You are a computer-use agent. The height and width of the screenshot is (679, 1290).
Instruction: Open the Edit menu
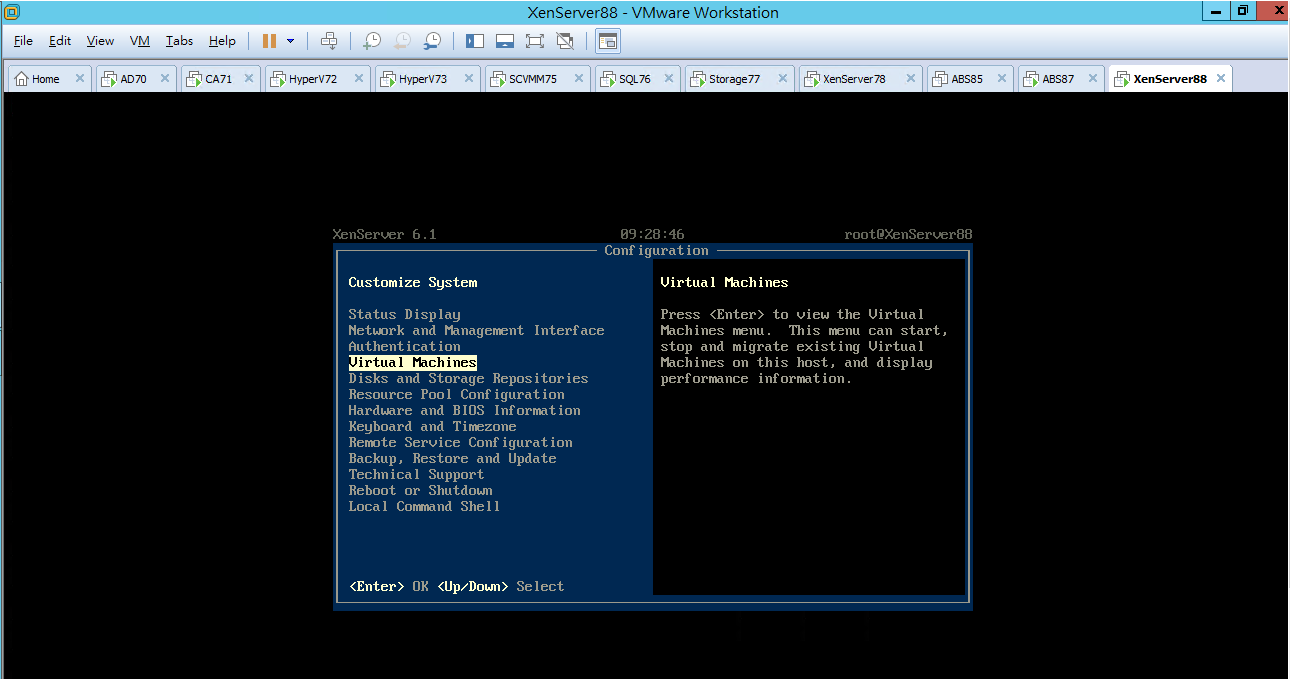pyautogui.click(x=60, y=41)
